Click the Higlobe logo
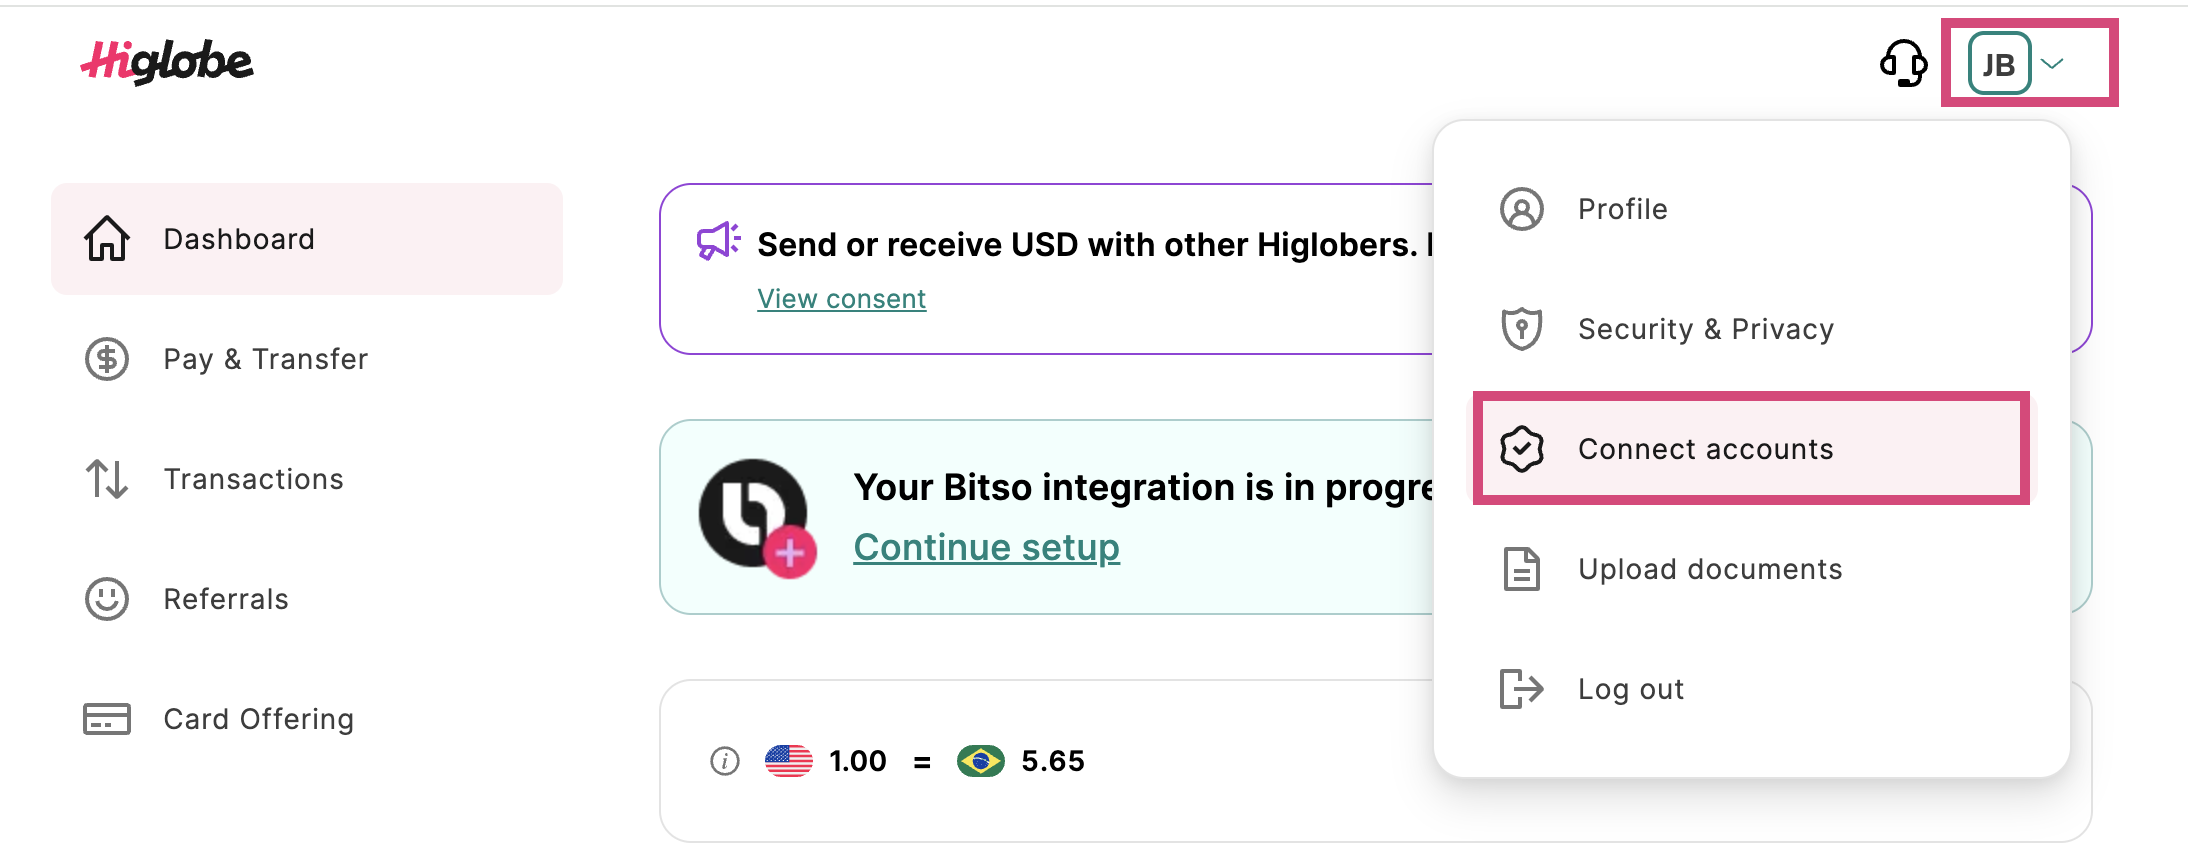 (168, 62)
